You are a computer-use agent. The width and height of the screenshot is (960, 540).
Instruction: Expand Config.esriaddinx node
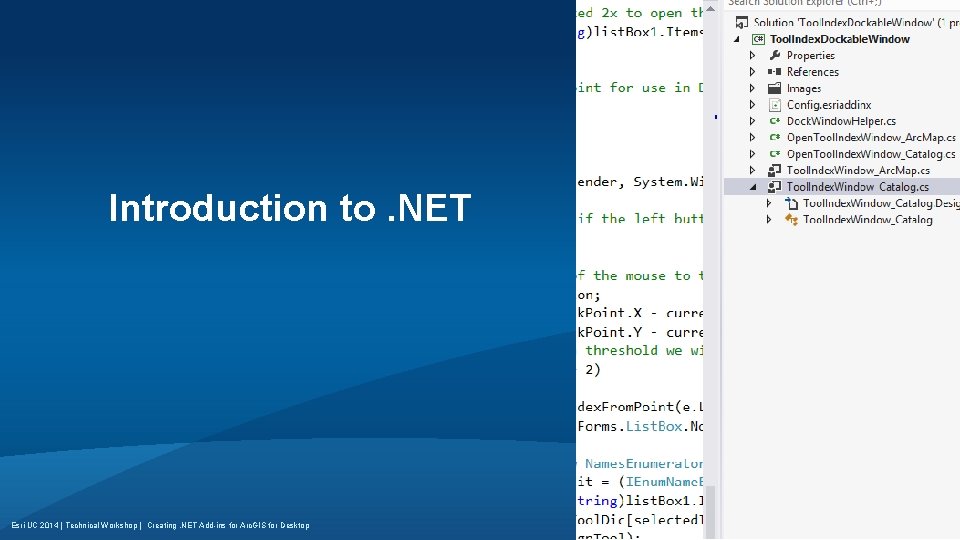[752, 105]
